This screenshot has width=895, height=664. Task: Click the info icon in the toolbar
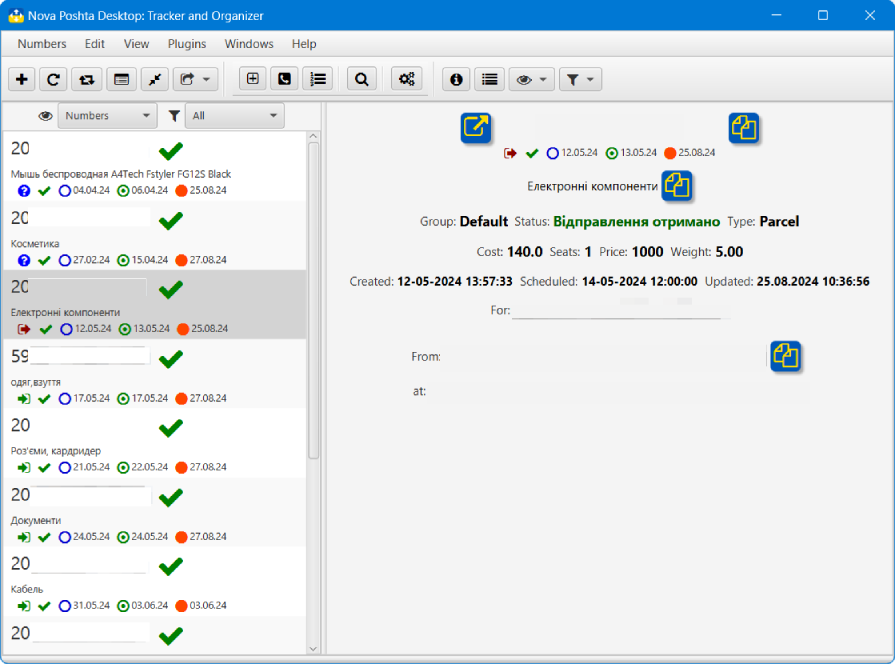click(x=456, y=79)
